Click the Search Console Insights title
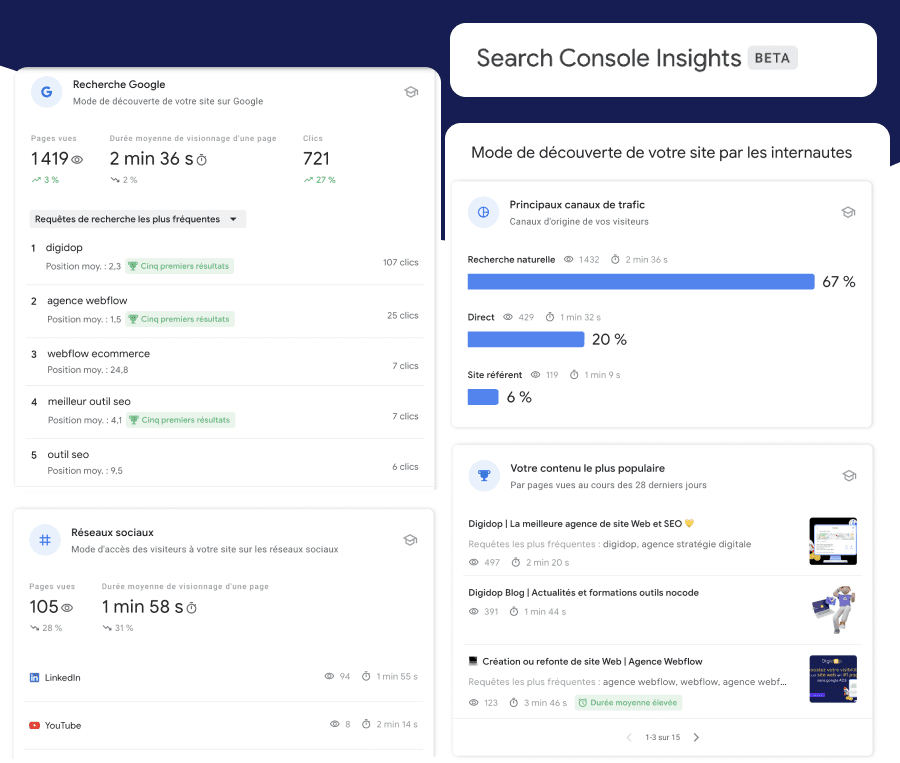Screen dimensions: 900x763 tap(609, 59)
